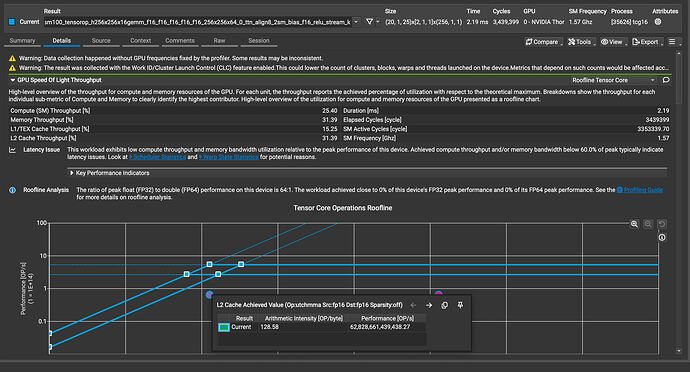Click the Latency Issue chart icon
The image size is (690, 372).
point(12,150)
